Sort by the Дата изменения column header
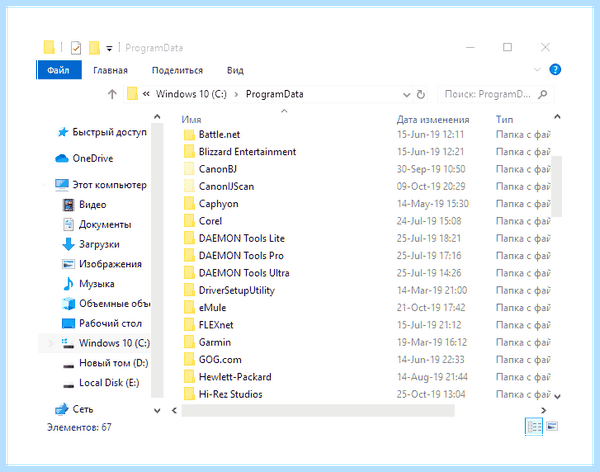 coord(433,119)
